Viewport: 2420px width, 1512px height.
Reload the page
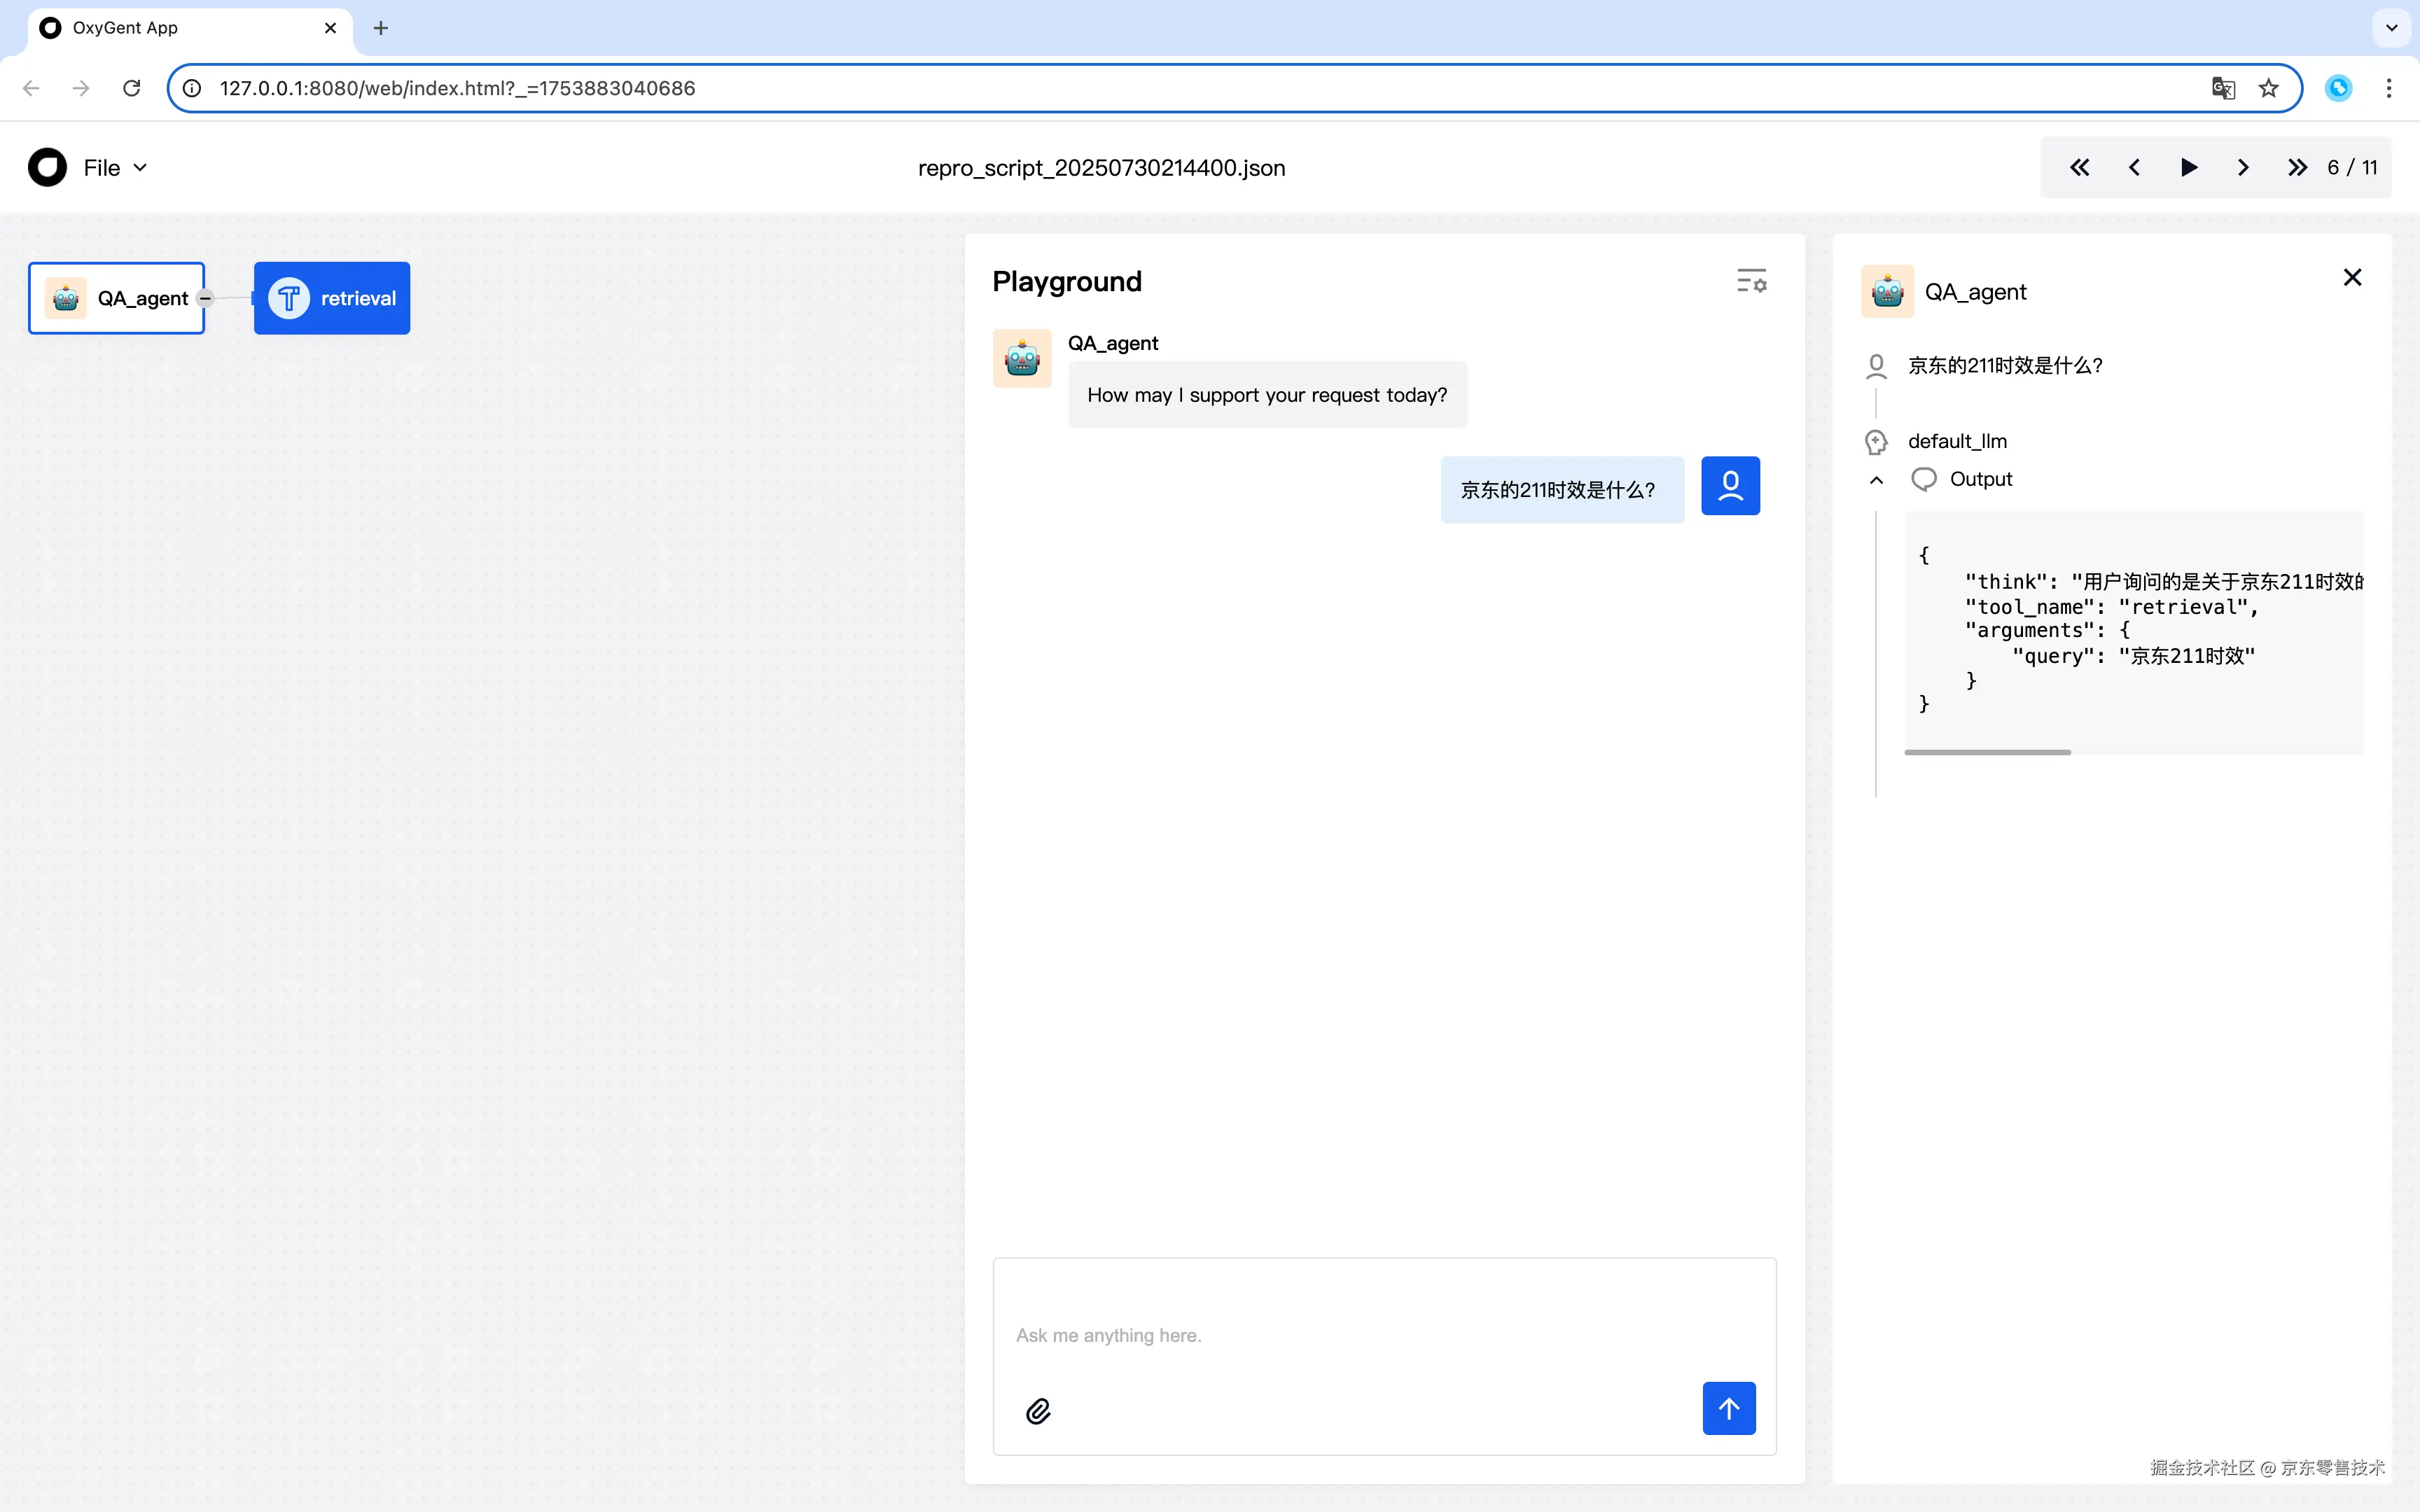(x=131, y=88)
